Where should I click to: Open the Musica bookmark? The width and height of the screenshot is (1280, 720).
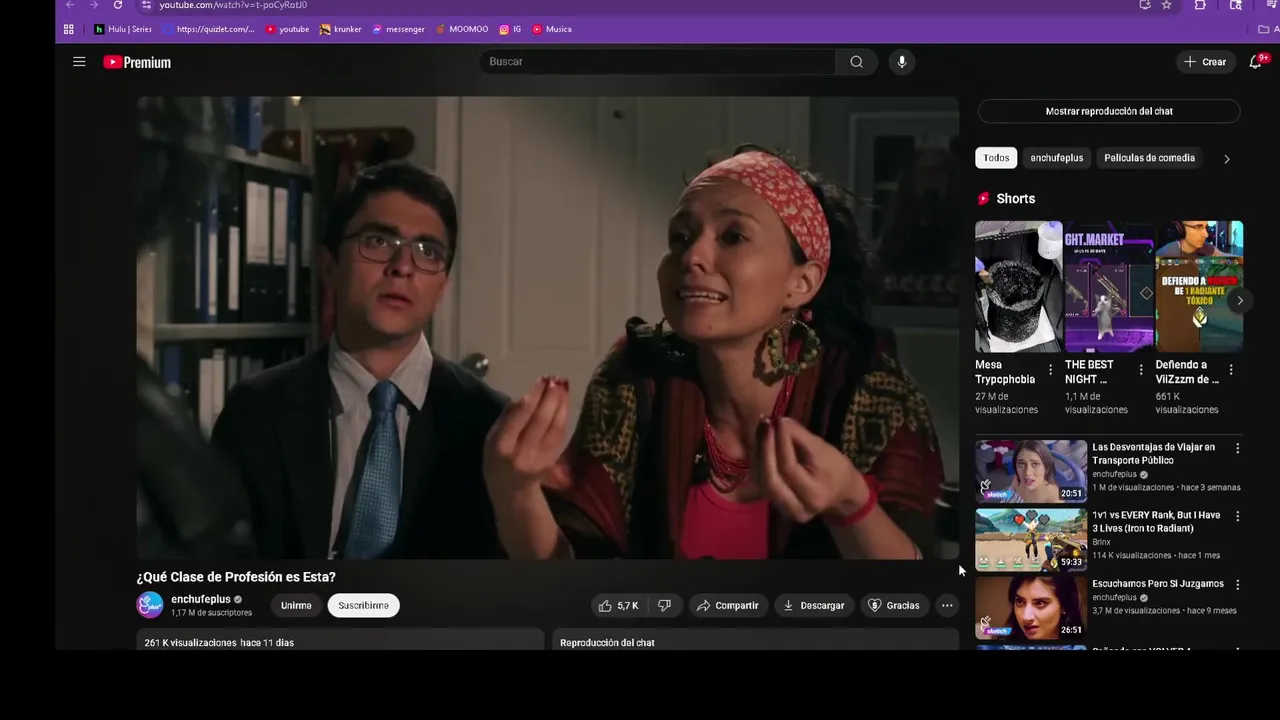coord(552,29)
